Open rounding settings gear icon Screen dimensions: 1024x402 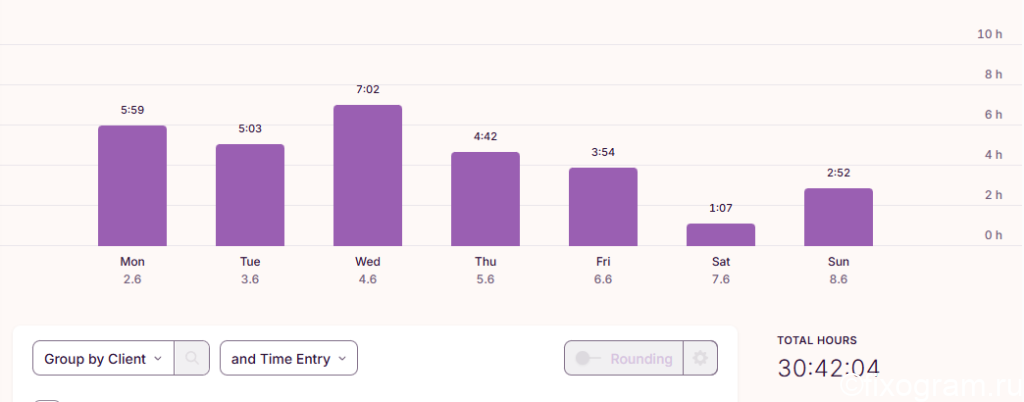click(700, 358)
